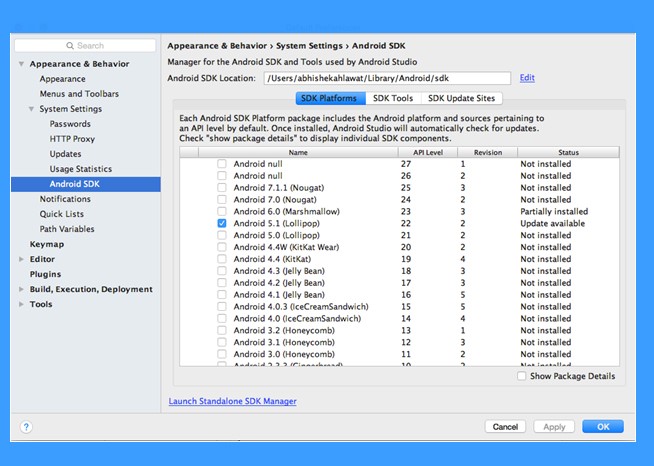Check Android 3.0 (Honeycomb) checkbox
The width and height of the screenshot is (654, 466).
pos(222,354)
